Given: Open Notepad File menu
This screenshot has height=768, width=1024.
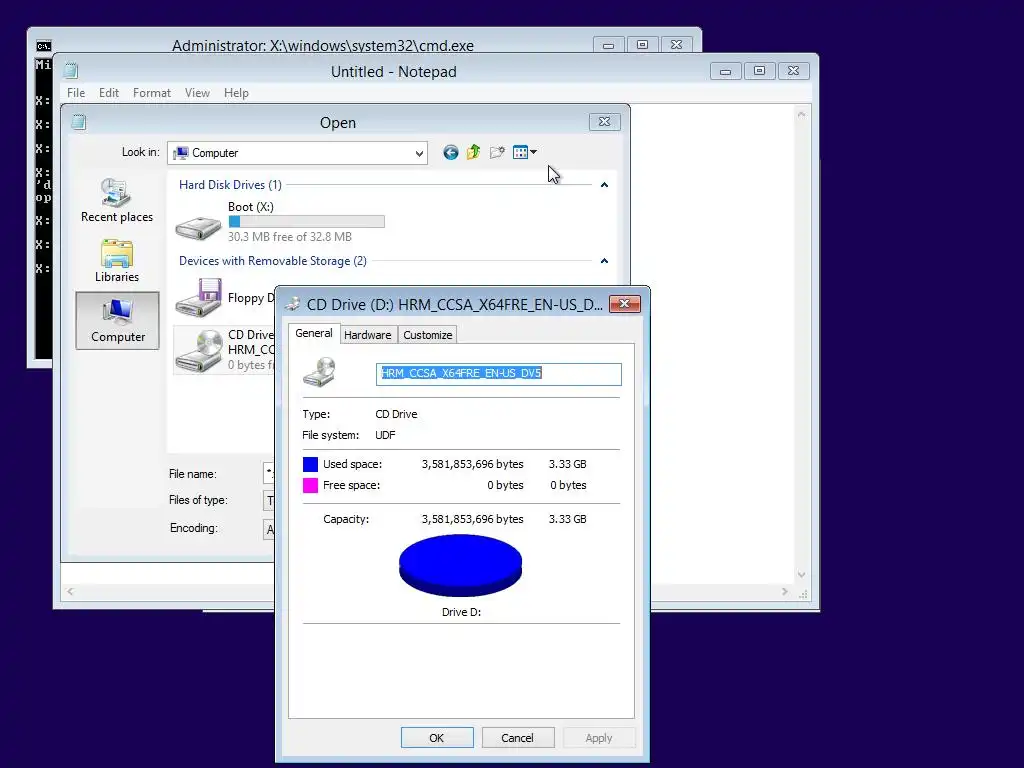Looking at the screenshot, I should pyautogui.click(x=76, y=93).
